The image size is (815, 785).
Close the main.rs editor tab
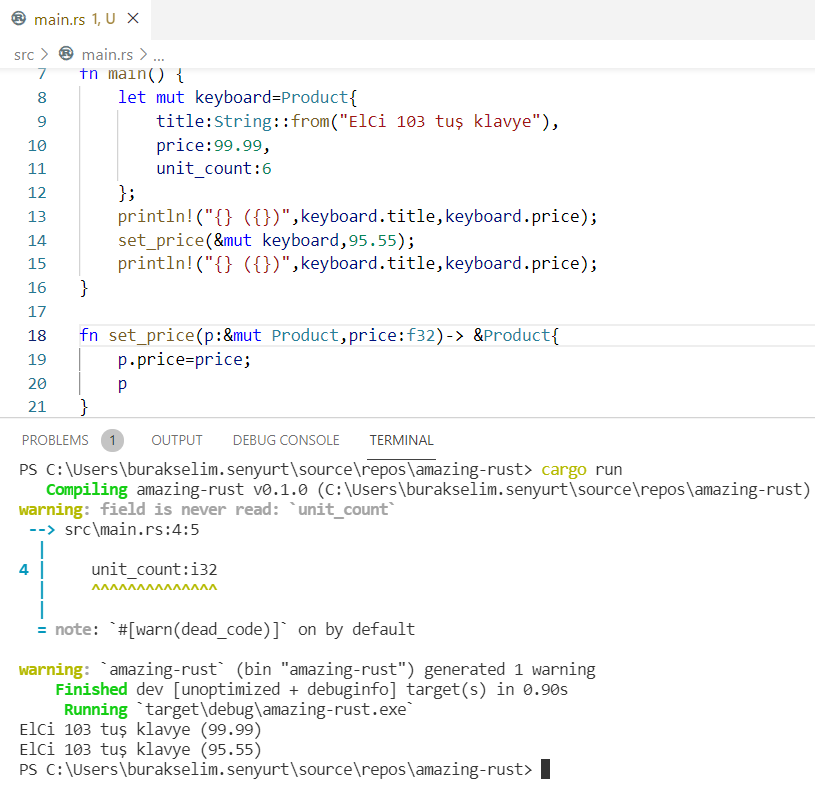click(133, 20)
